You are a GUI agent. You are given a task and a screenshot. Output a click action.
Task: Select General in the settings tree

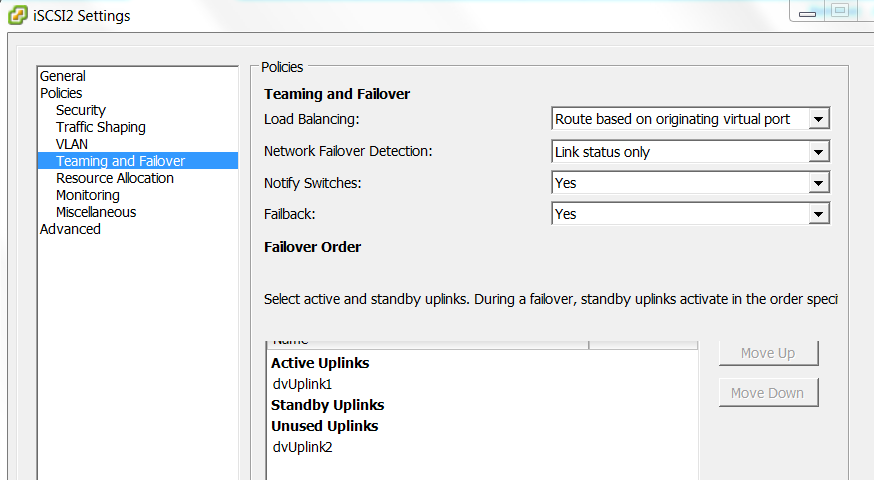coord(63,76)
